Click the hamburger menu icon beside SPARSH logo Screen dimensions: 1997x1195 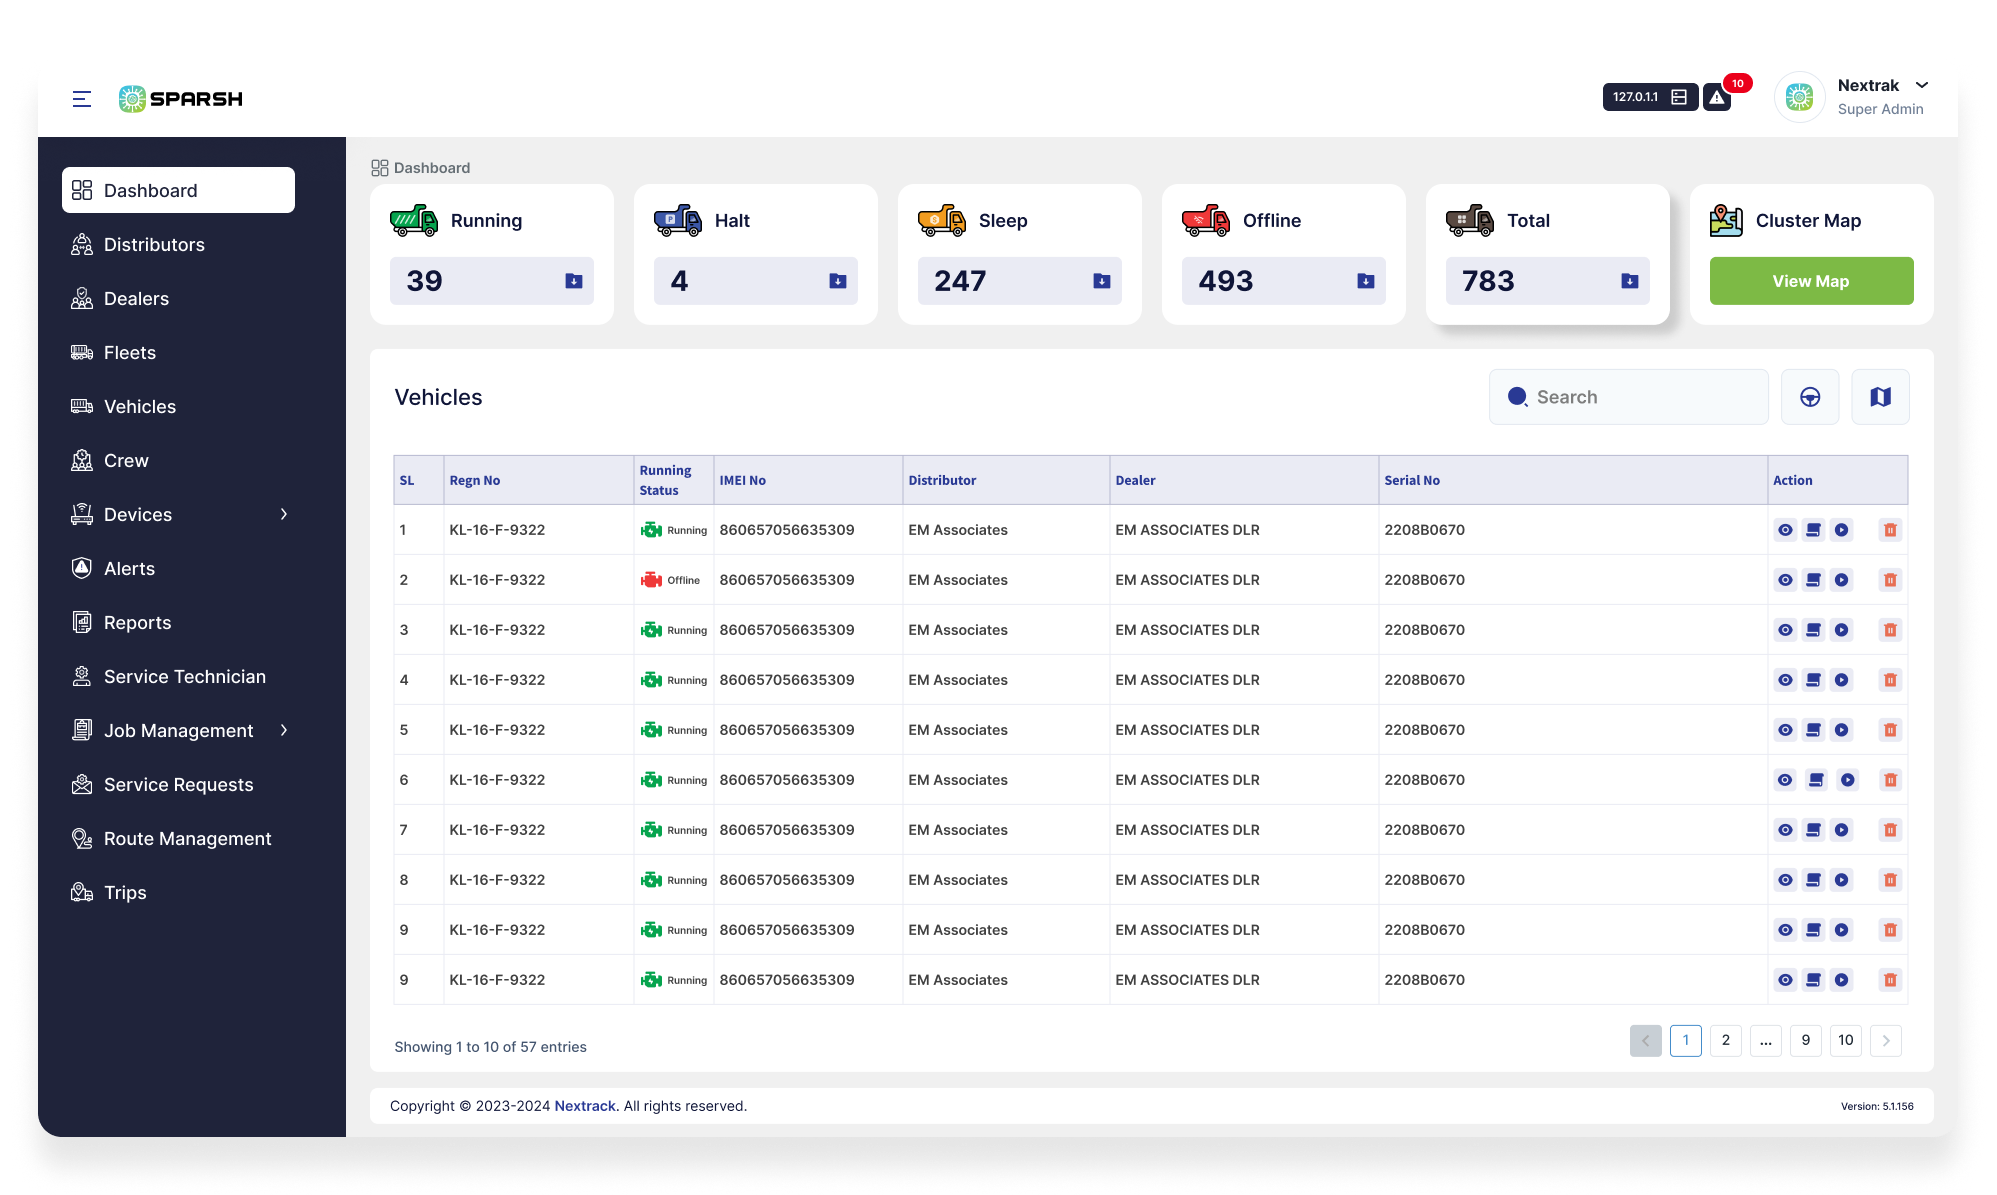[82, 98]
